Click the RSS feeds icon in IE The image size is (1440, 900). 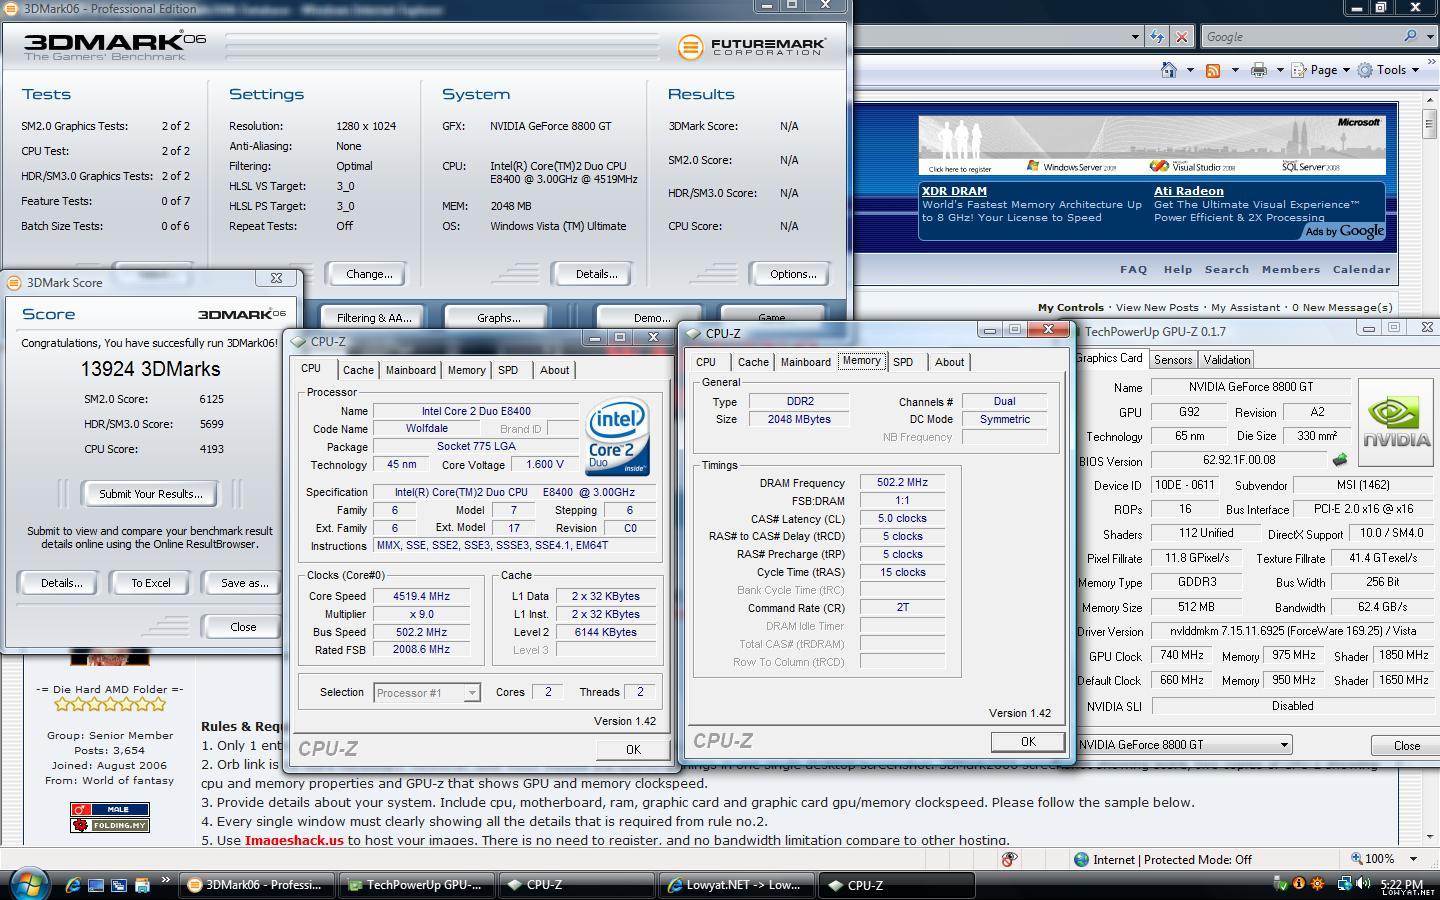[1213, 70]
